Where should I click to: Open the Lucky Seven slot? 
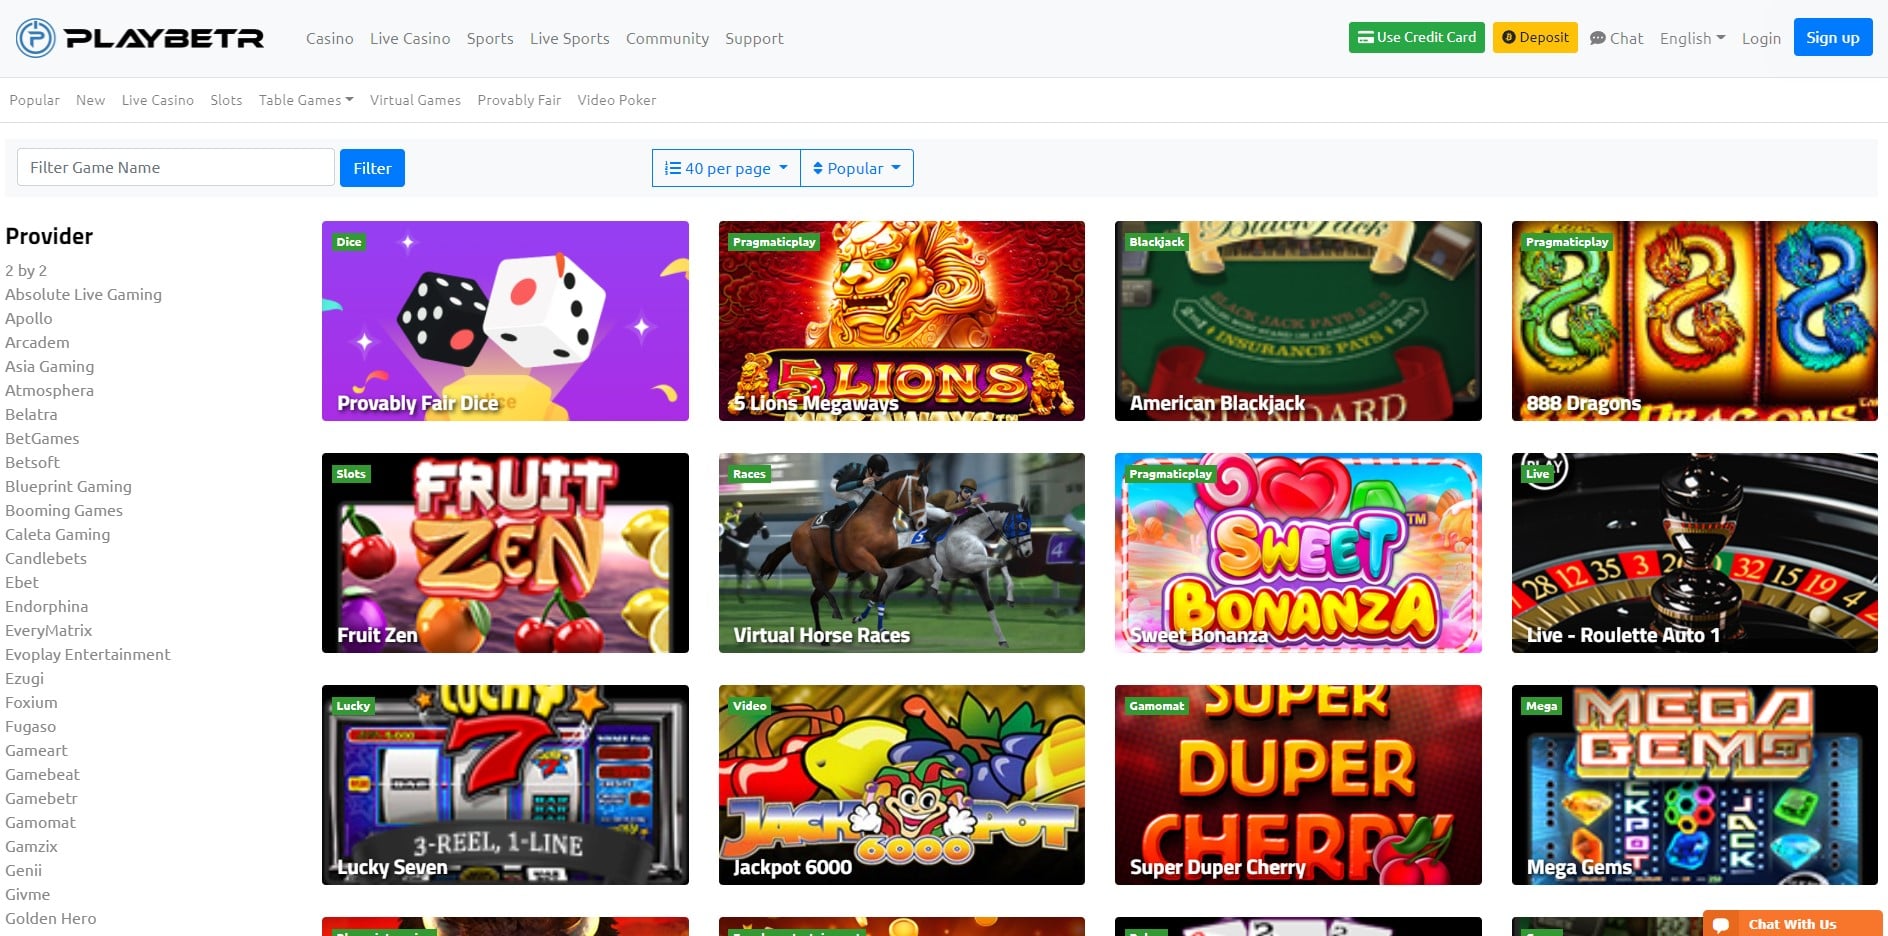[505, 785]
